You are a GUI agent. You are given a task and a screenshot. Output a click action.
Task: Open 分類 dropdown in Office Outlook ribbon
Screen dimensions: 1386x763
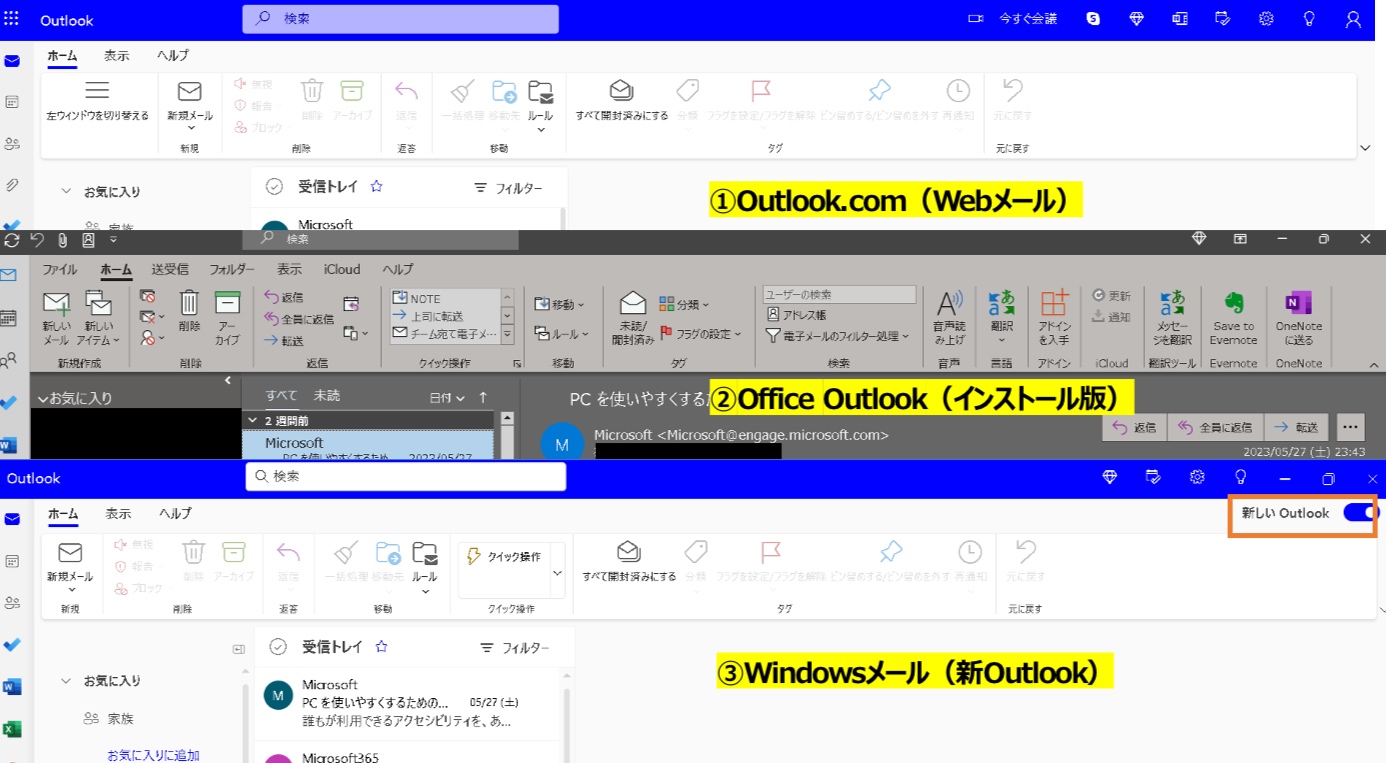[x=685, y=304]
